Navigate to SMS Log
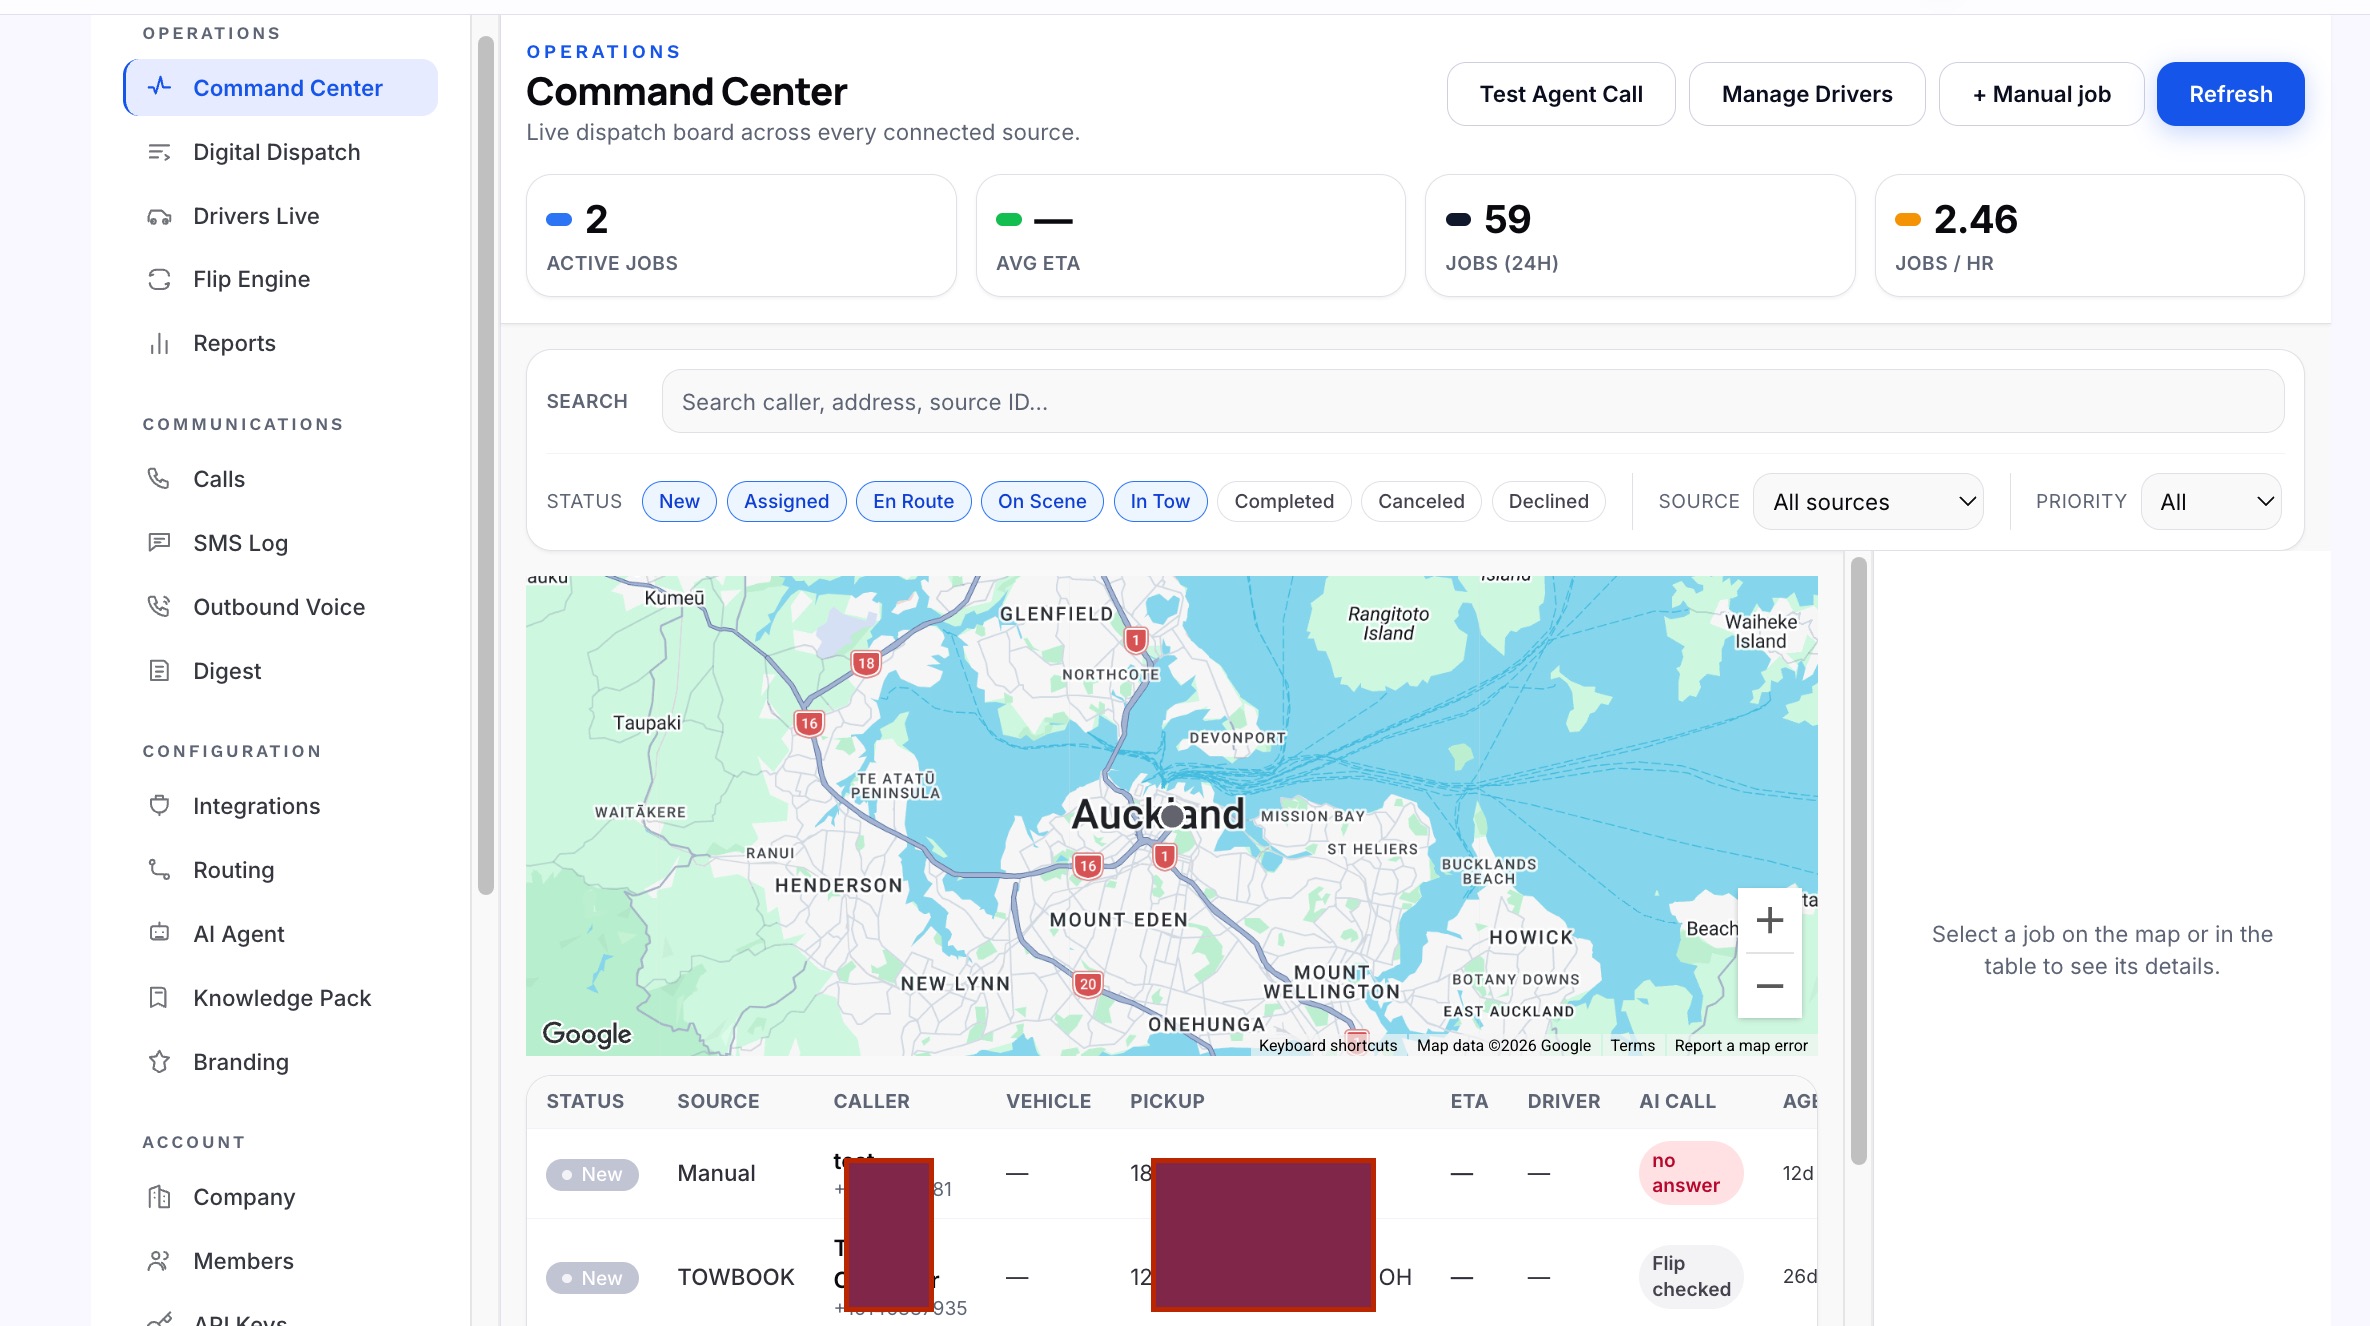Viewport: 2370px width, 1326px height. coord(280,543)
